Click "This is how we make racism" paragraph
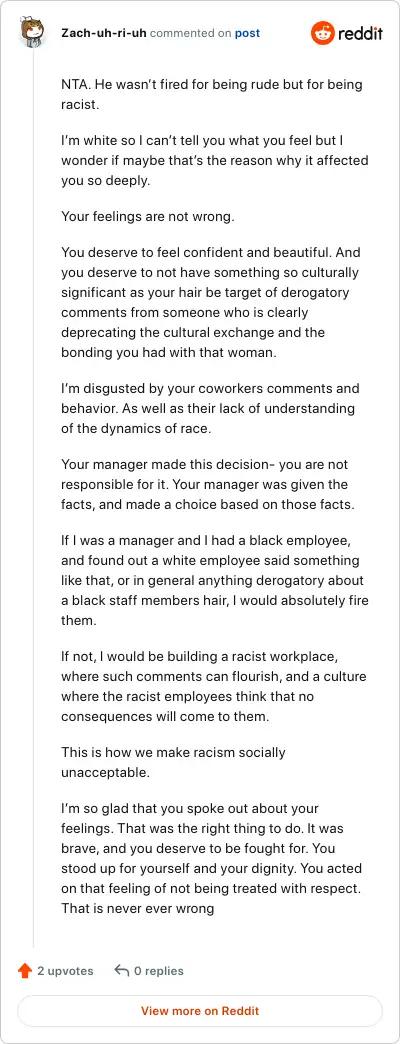400x1044 pixels. tap(173, 762)
